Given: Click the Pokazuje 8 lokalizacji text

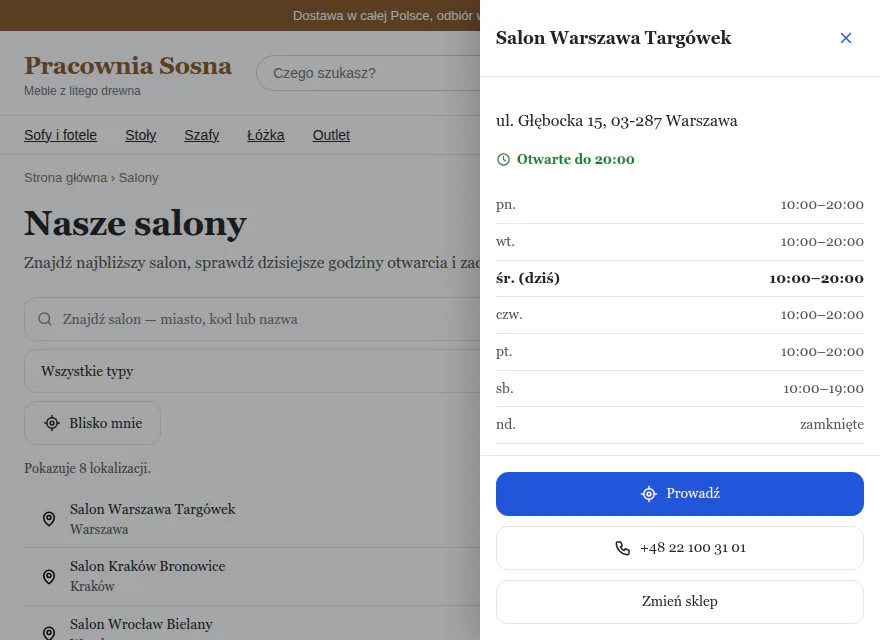Looking at the screenshot, I should (88, 468).
